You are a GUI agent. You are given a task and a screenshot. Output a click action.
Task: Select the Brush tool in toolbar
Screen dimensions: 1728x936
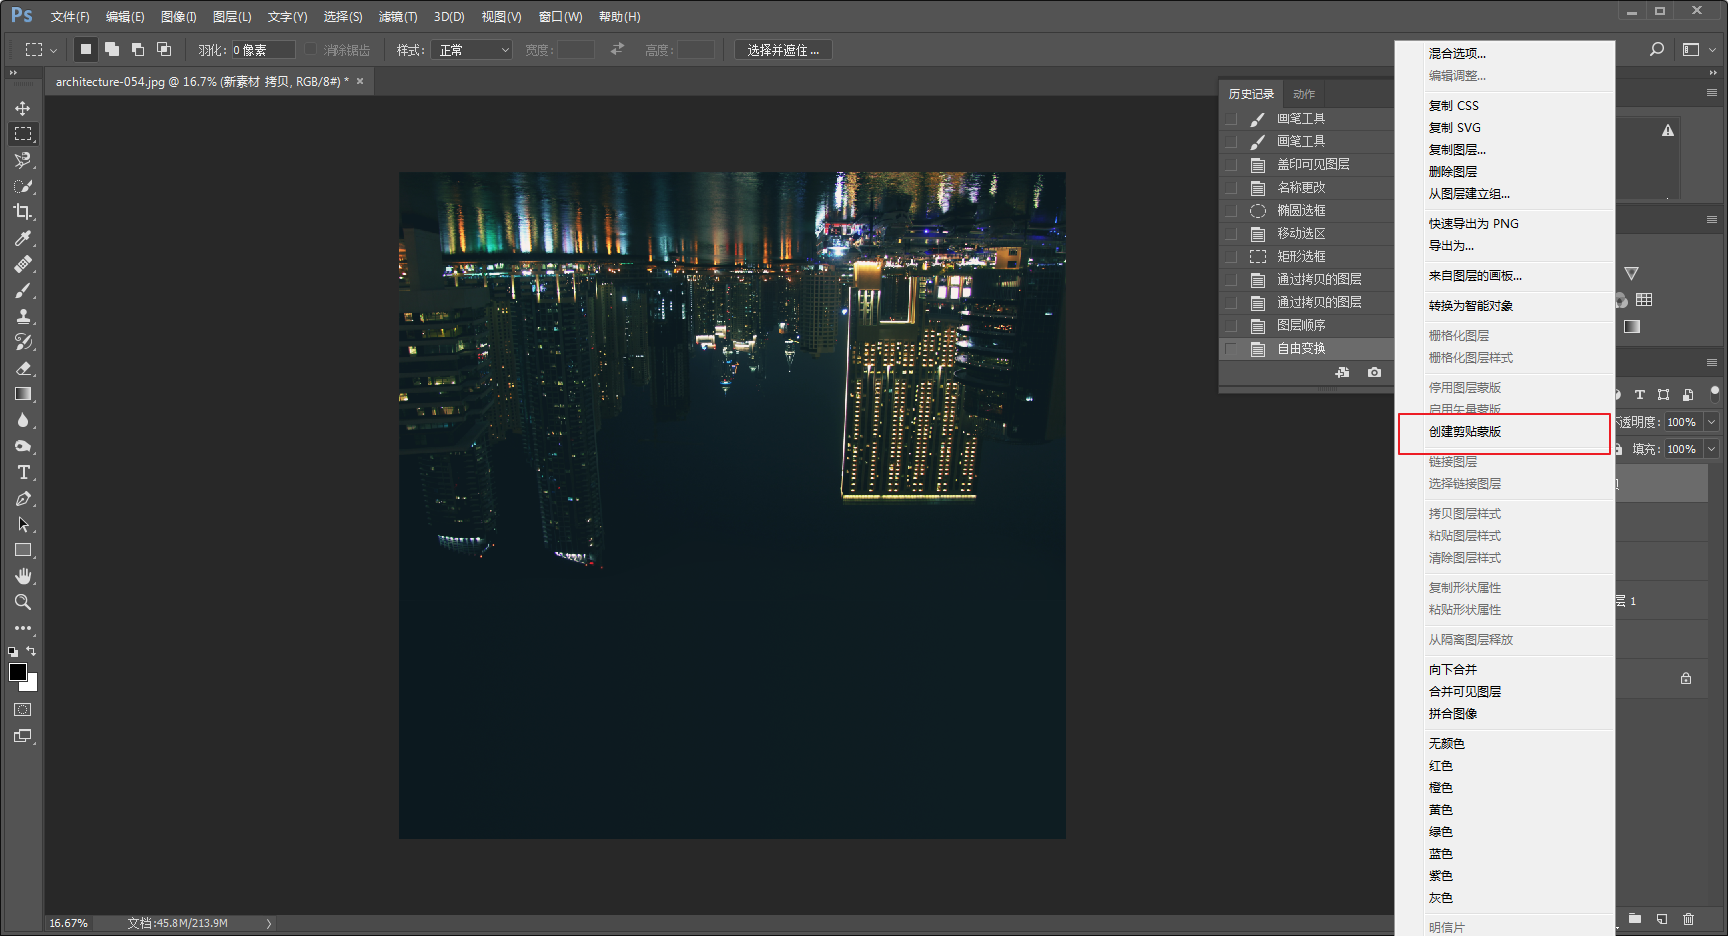coord(23,290)
